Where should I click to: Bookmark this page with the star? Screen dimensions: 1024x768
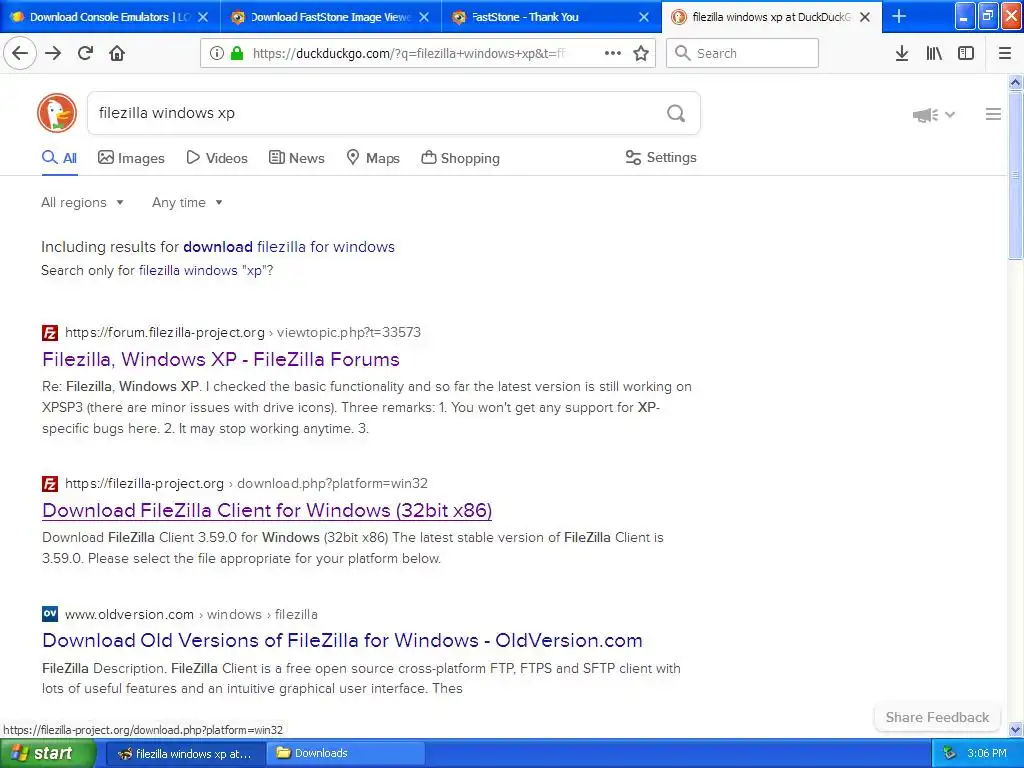click(641, 53)
